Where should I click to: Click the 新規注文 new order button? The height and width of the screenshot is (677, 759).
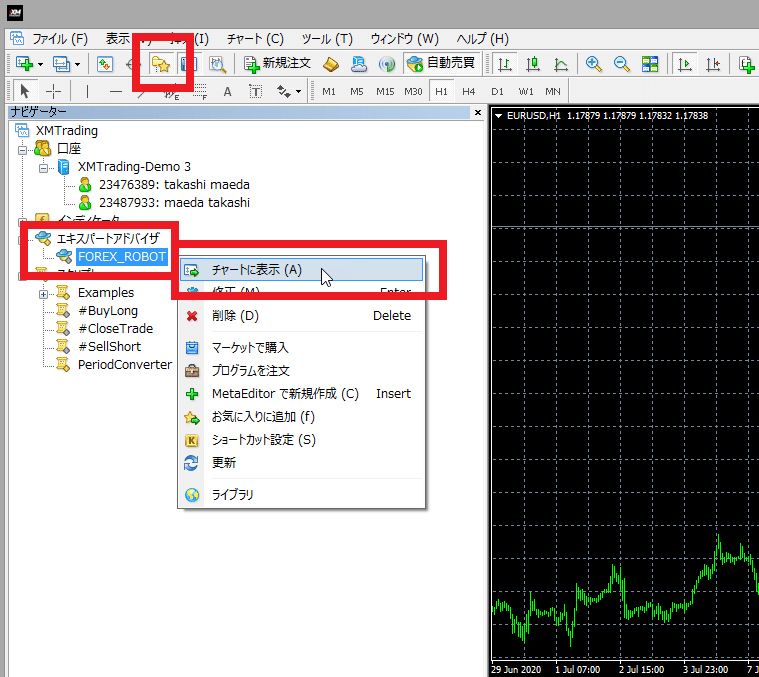[x=277, y=63]
